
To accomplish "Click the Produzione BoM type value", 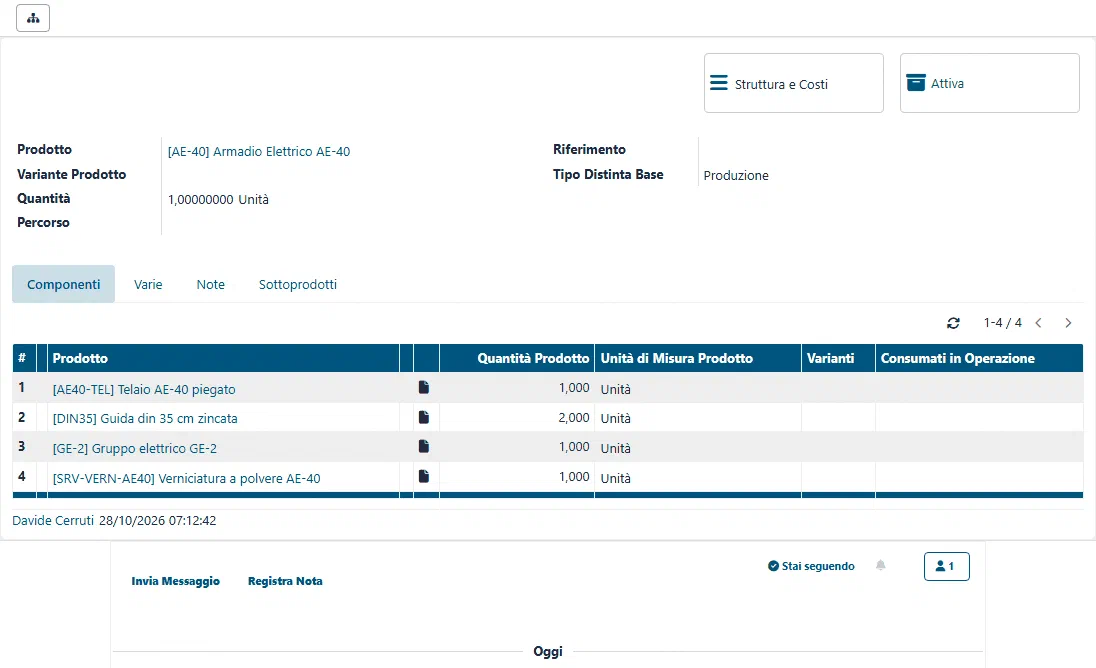I will 736,175.
